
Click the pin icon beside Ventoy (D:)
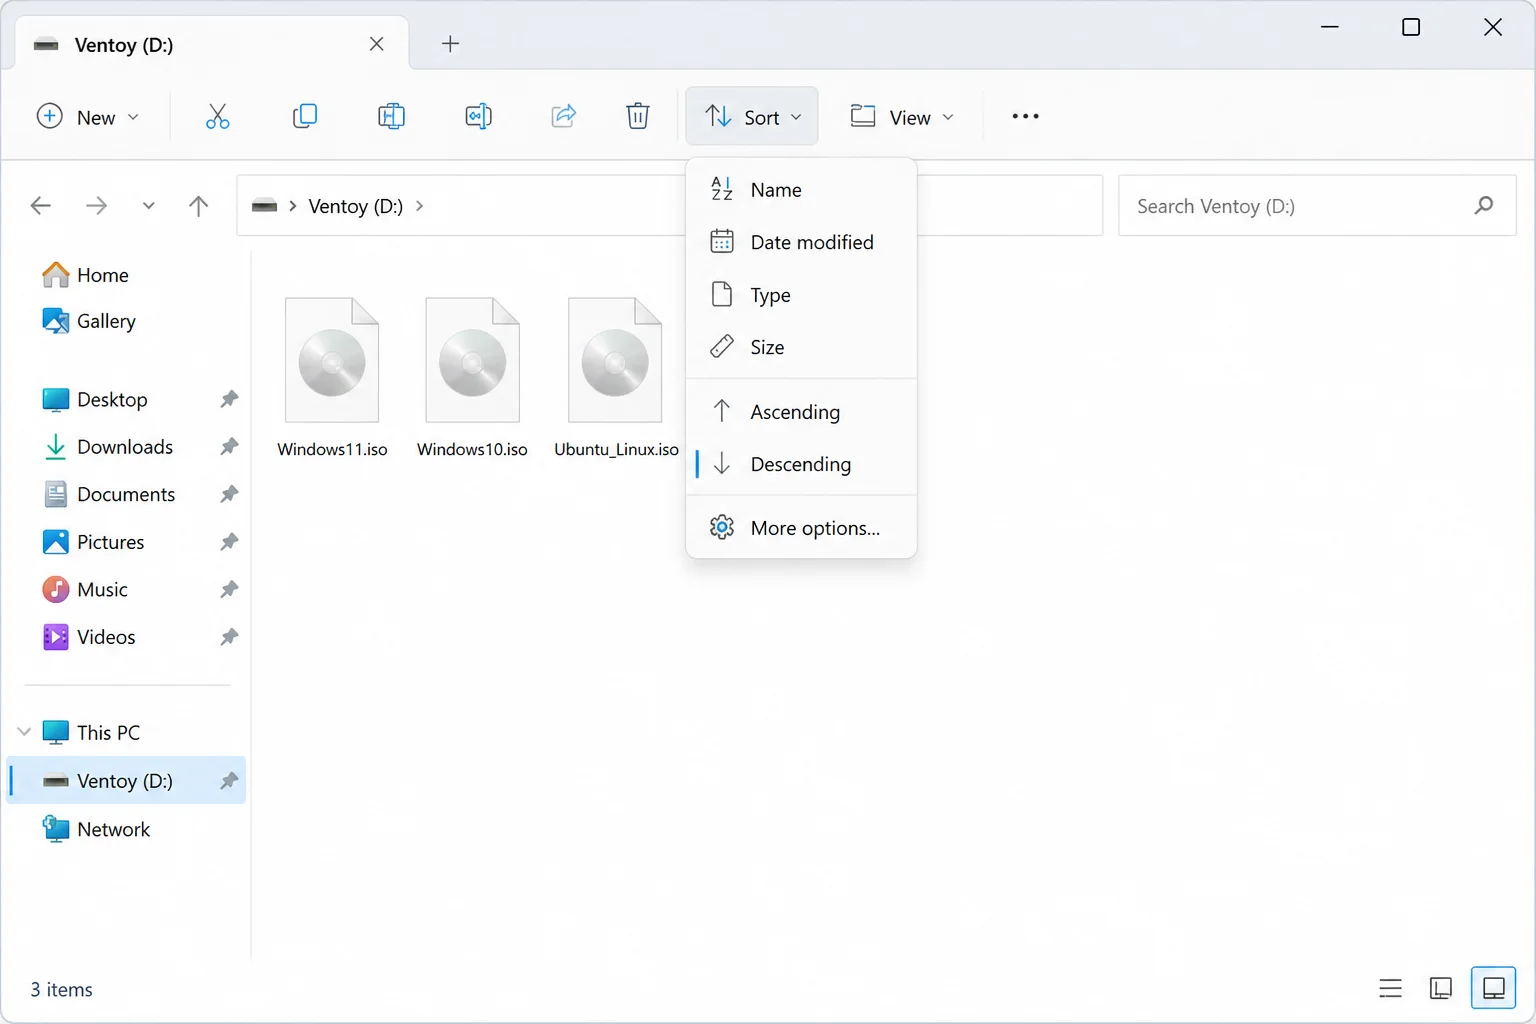229,780
